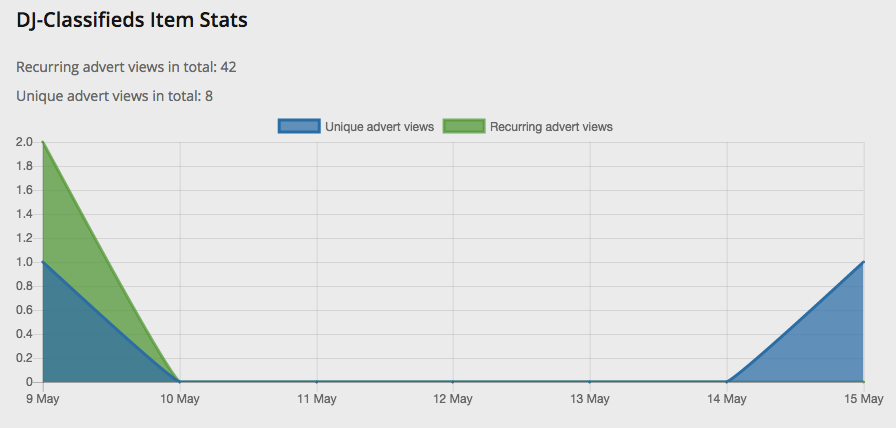This screenshot has width=896, height=428.
Task: Click the data point at 0 on 13 May
Action: coord(590,382)
